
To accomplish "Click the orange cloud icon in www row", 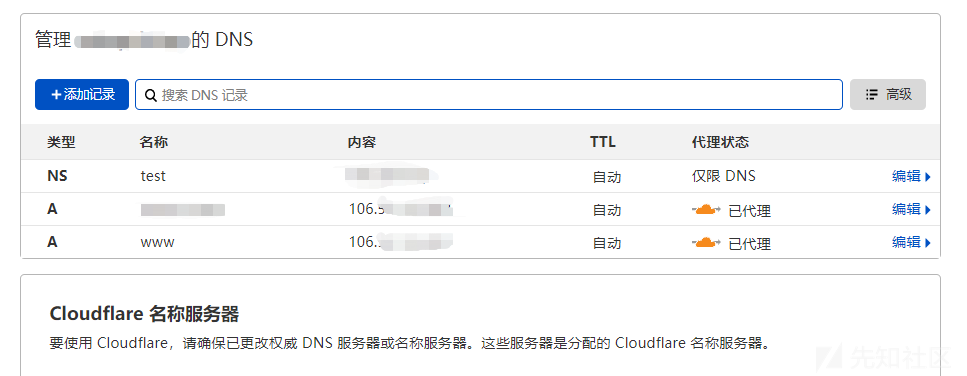I will click(706, 242).
